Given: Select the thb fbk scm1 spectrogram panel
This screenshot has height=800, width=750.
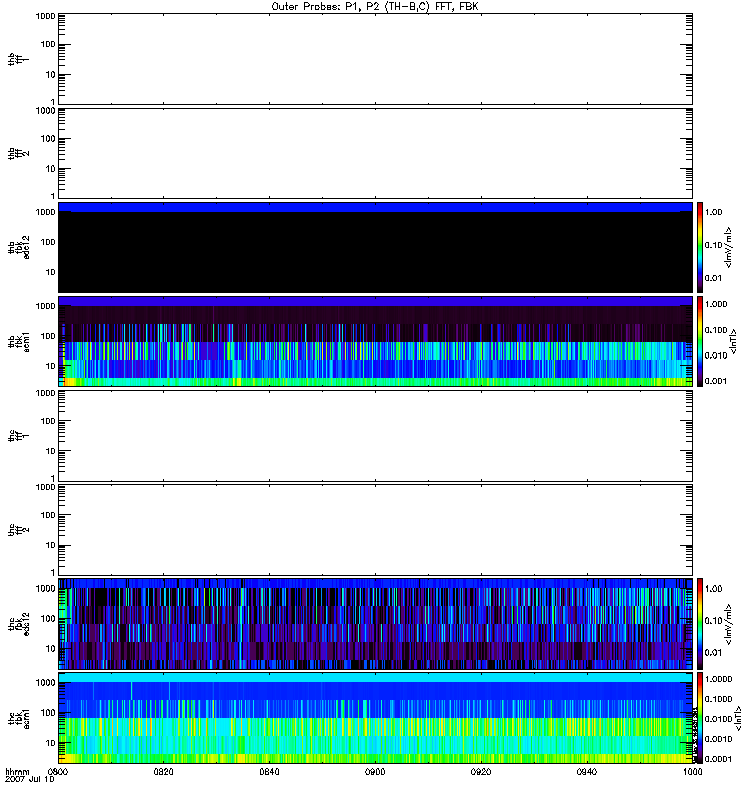Looking at the screenshot, I should pyautogui.click(x=375, y=341).
